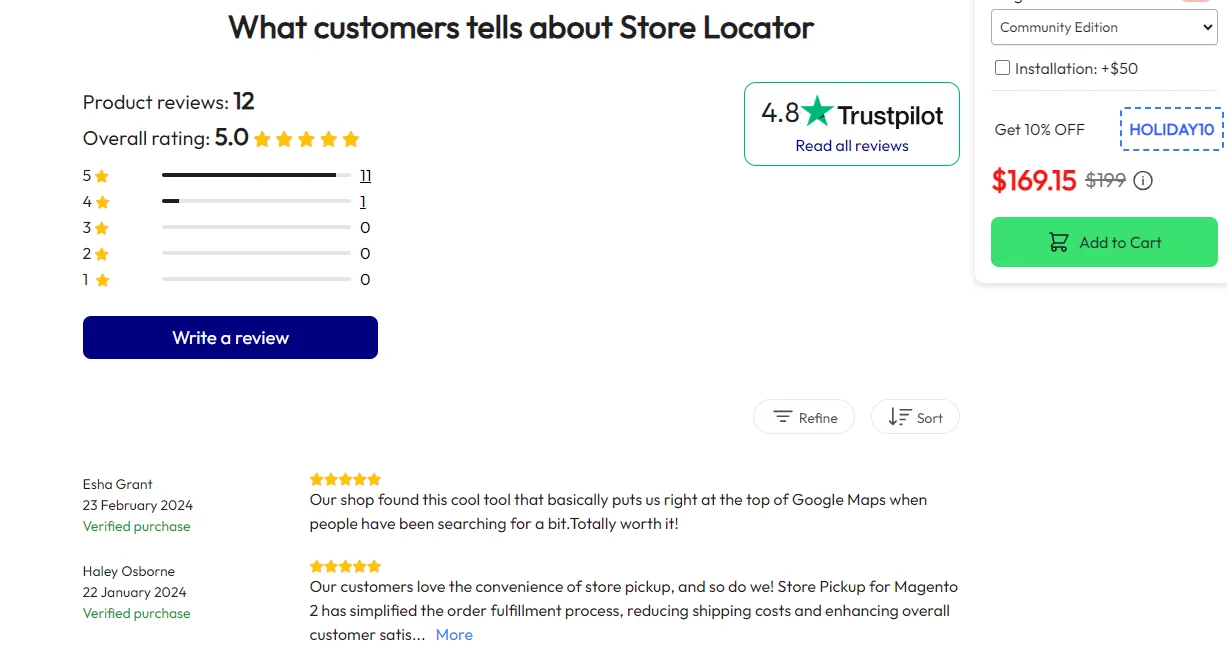Screen dimensions: 1227x650
Task: Click the info icon next to $169.15 price
Action: [1142, 181]
